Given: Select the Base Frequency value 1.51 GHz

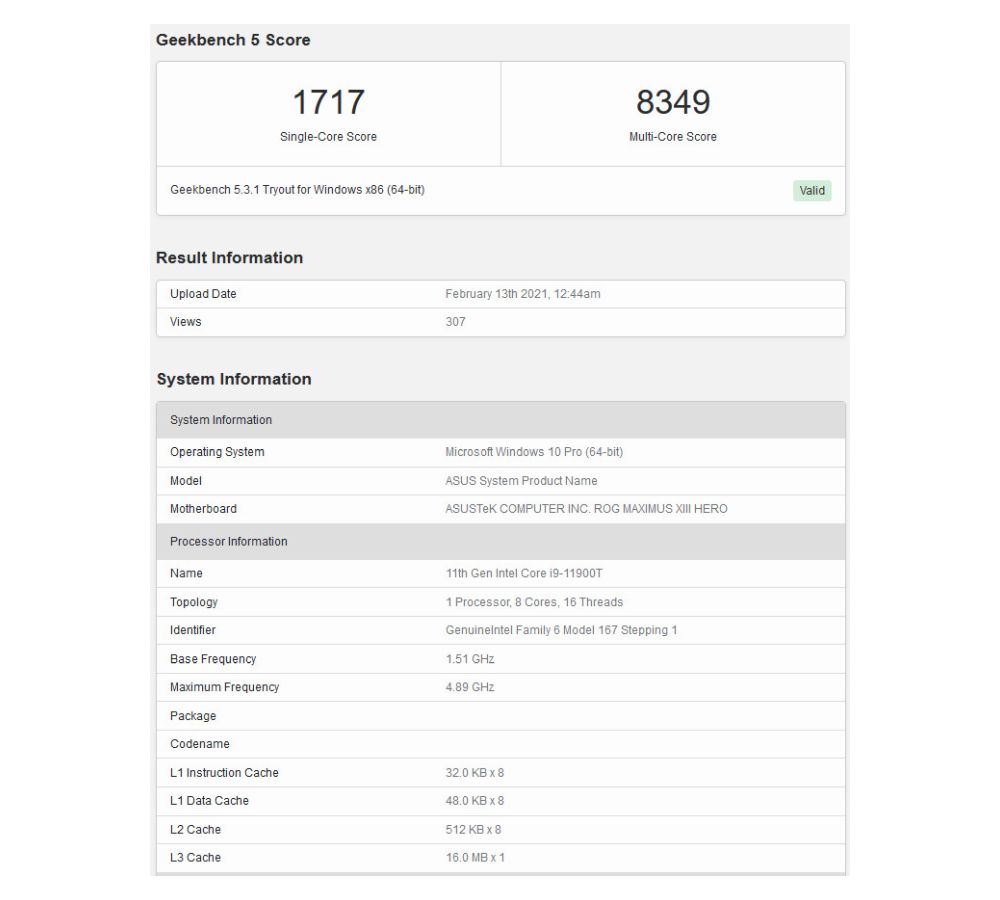Looking at the screenshot, I should point(468,659).
